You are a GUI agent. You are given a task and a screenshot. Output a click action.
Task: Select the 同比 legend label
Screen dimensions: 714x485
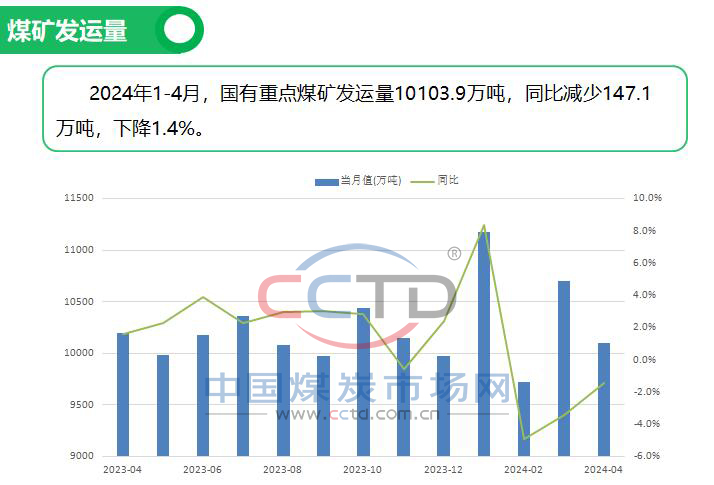(x=447, y=180)
